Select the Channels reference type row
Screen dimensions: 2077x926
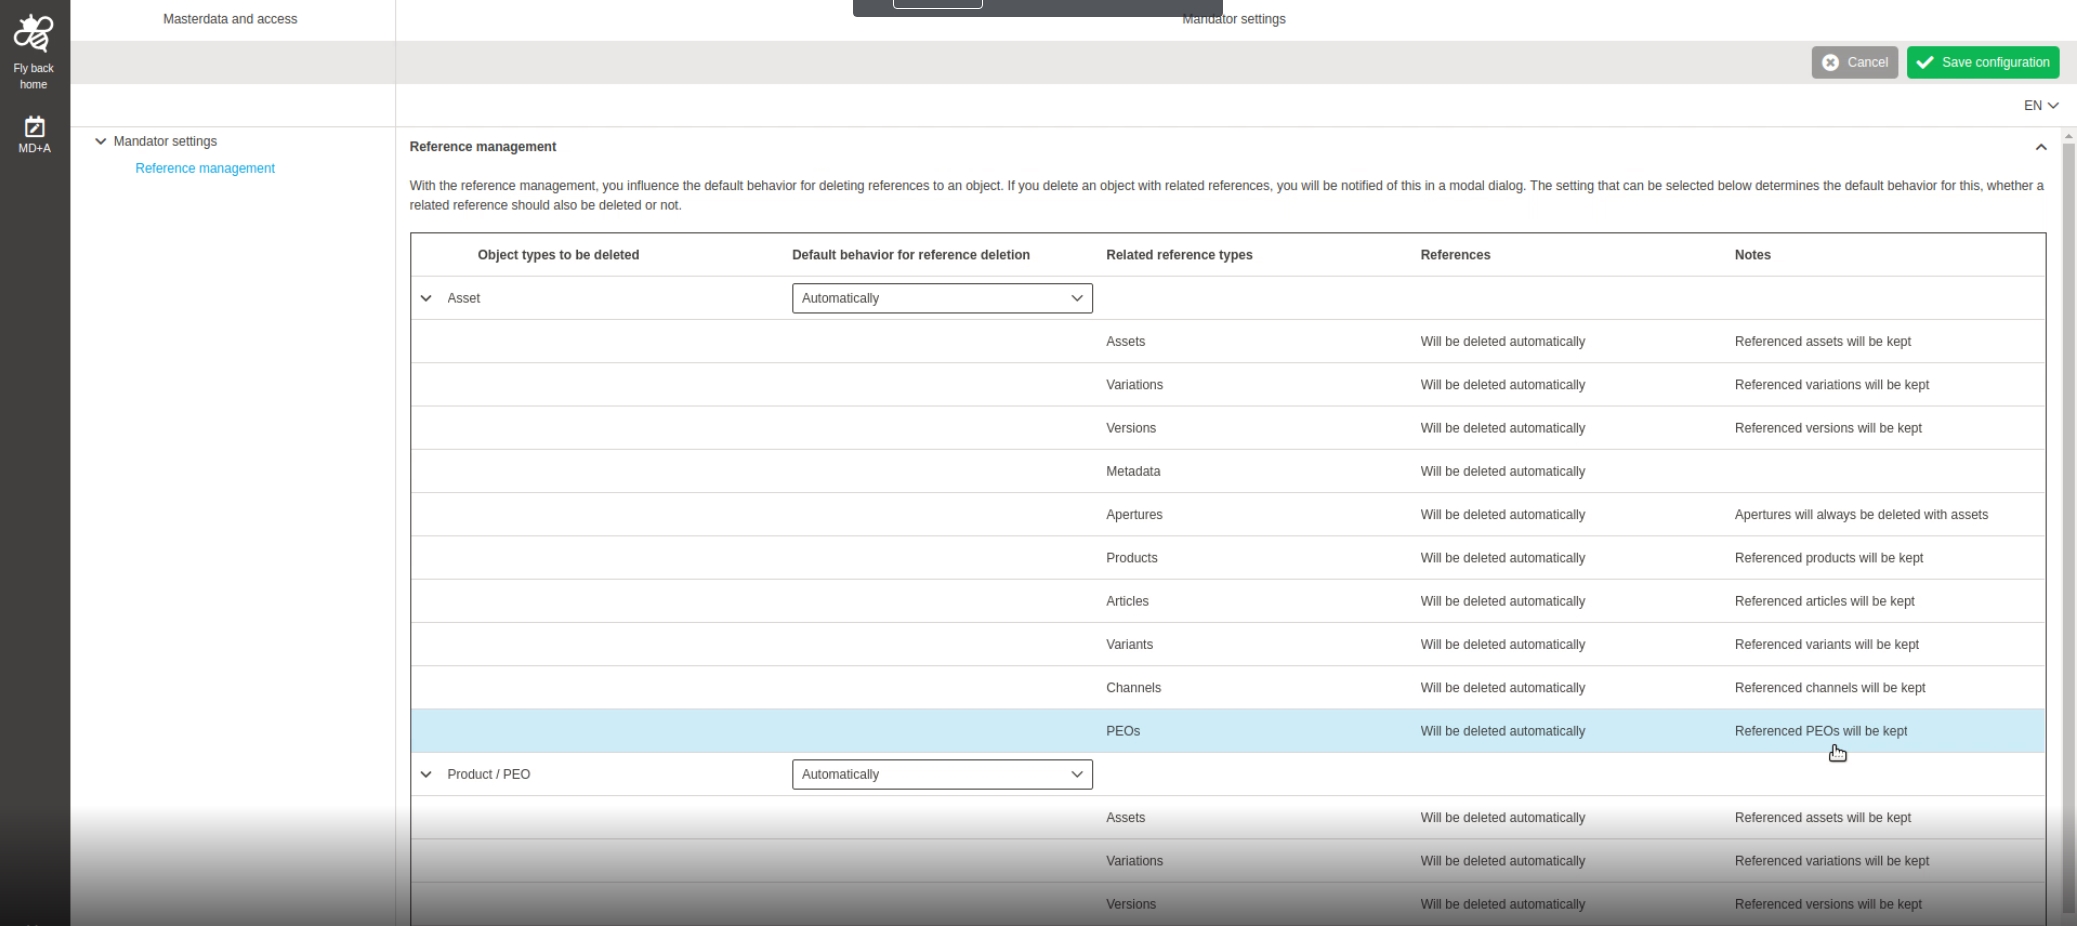click(1228, 688)
